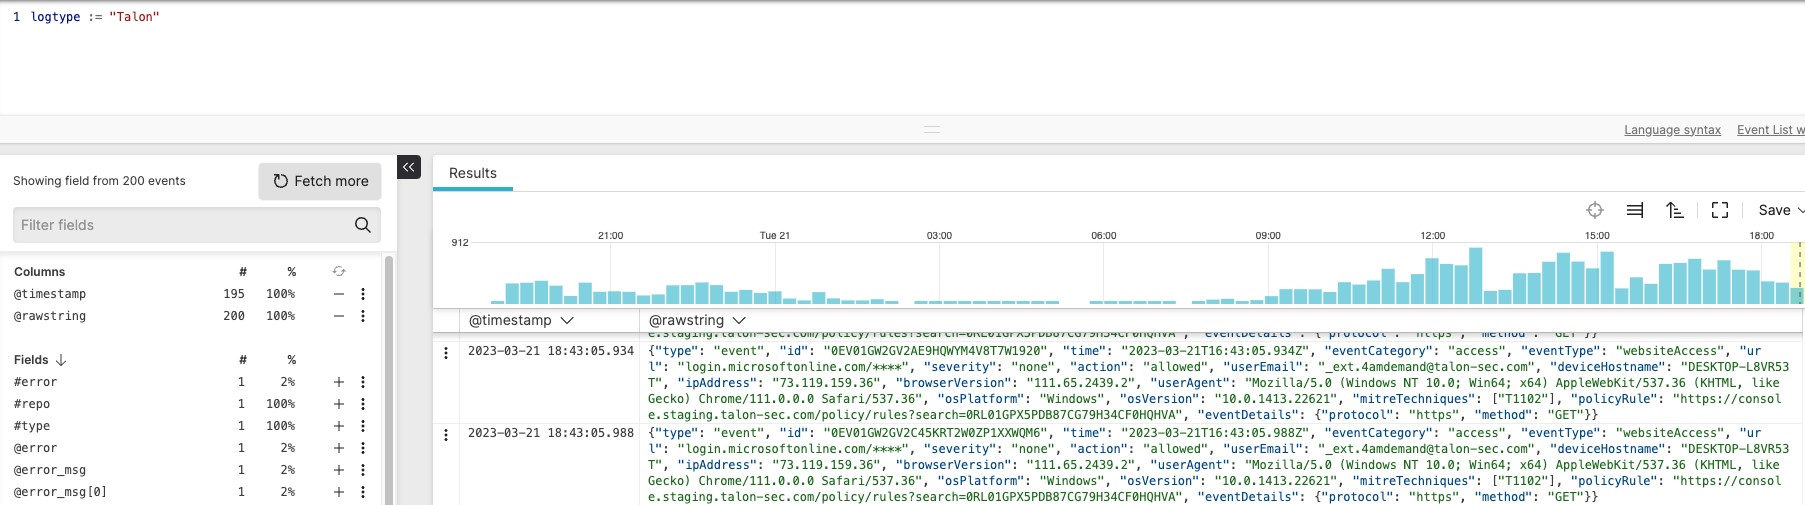The image size is (1805, 505).
Task: Remove @timestamp from the columns
Action: click(339, 294)
